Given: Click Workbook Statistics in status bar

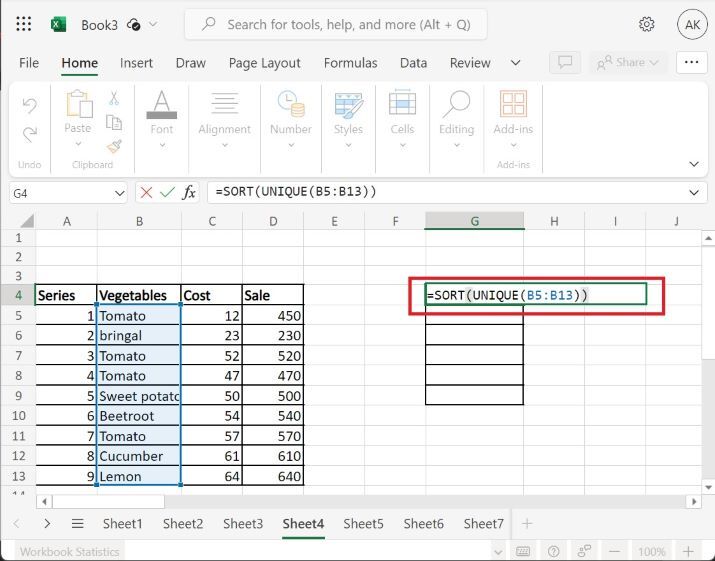Looking at the screenshot, I should click(69, 551).
